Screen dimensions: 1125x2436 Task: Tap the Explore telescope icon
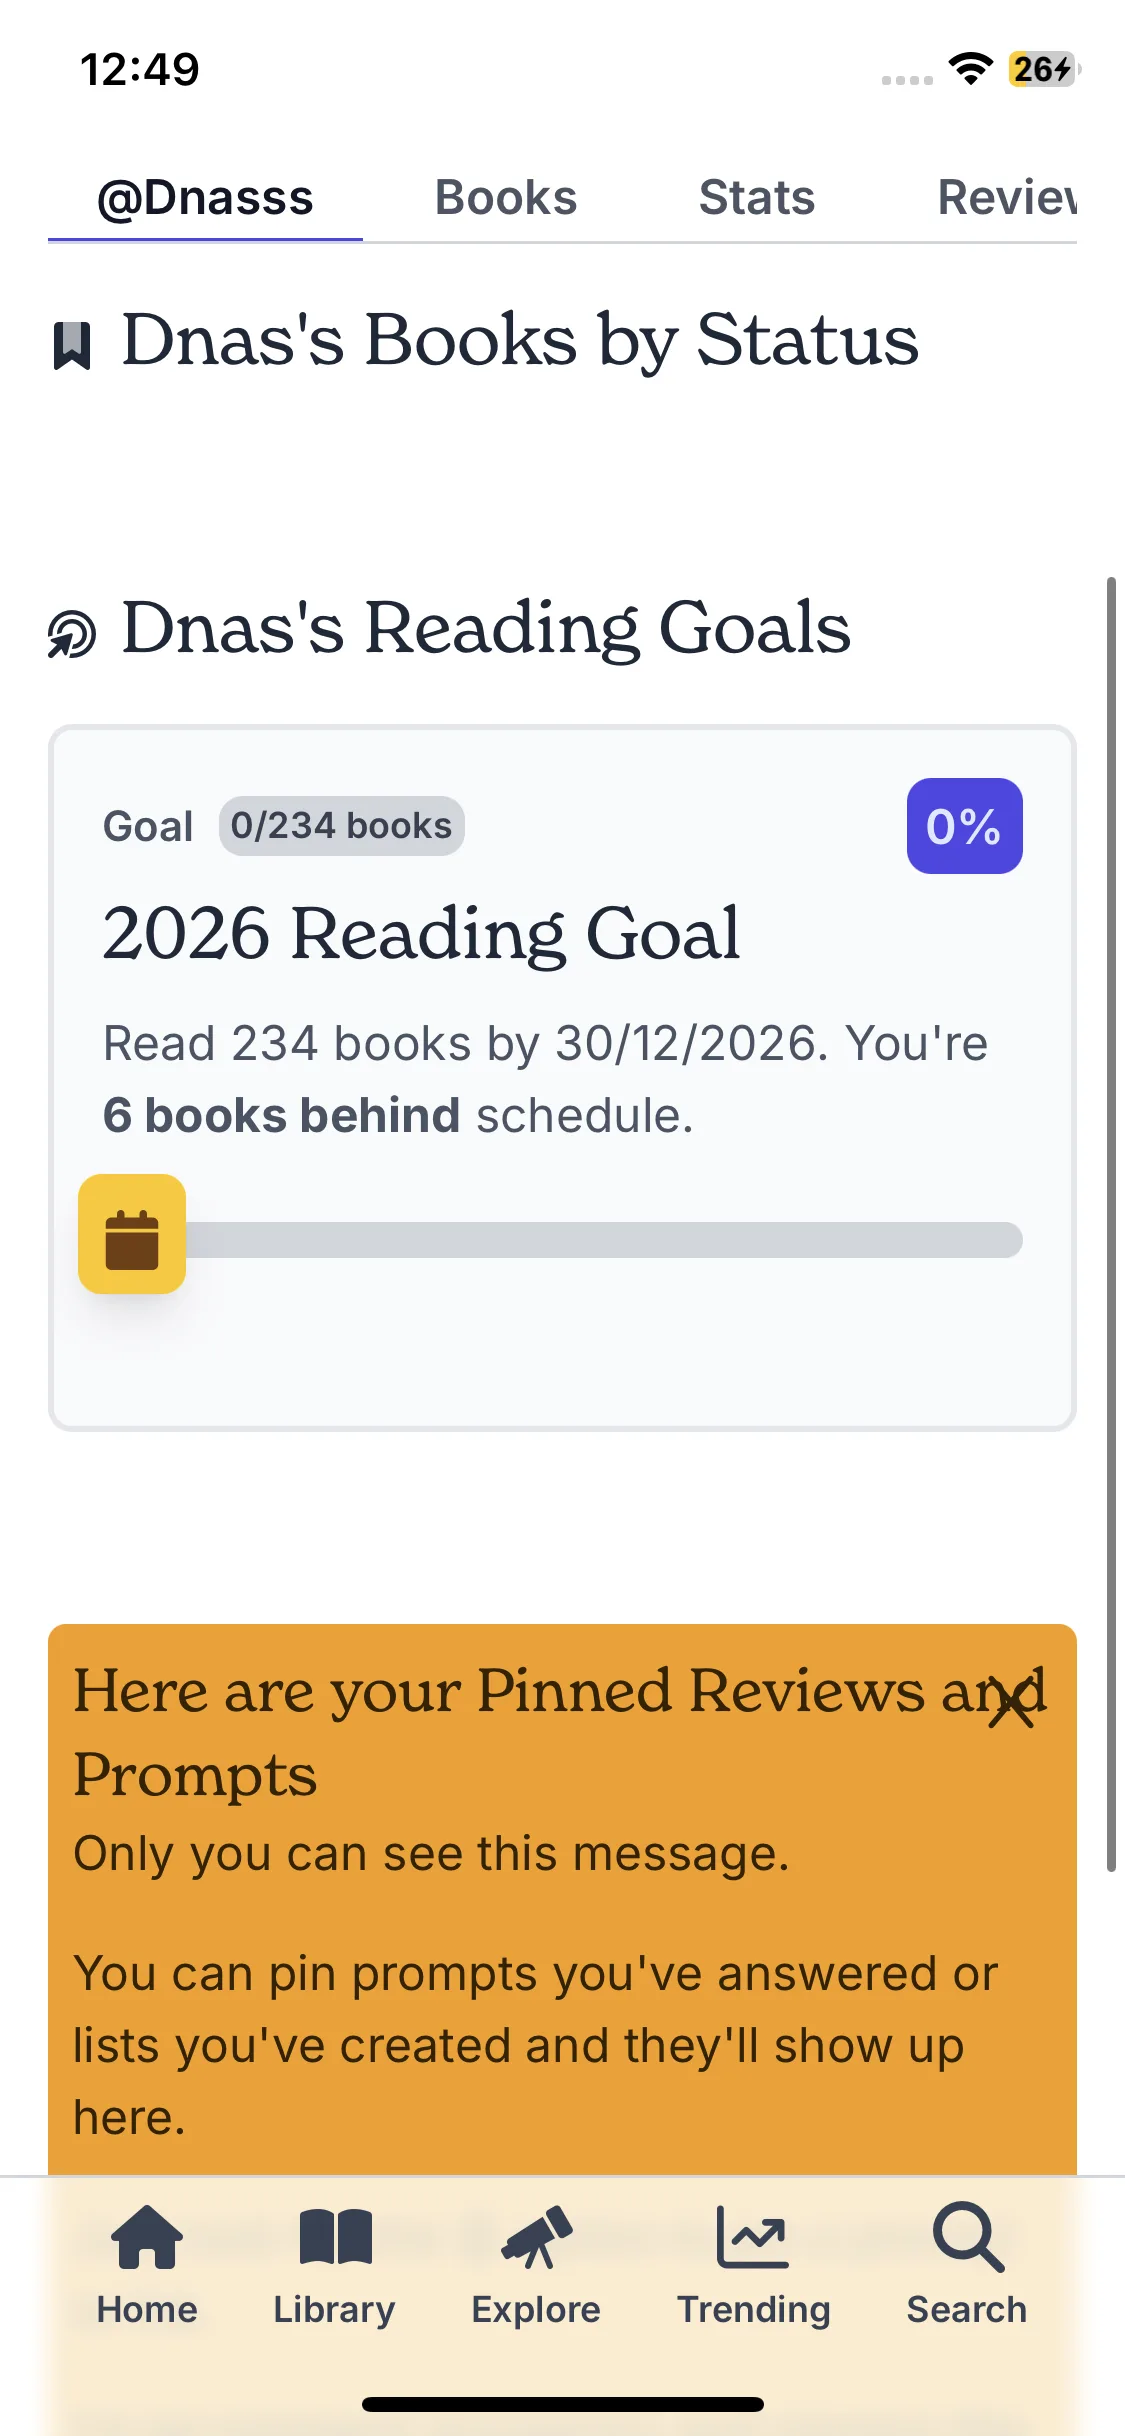(536, 2238)
